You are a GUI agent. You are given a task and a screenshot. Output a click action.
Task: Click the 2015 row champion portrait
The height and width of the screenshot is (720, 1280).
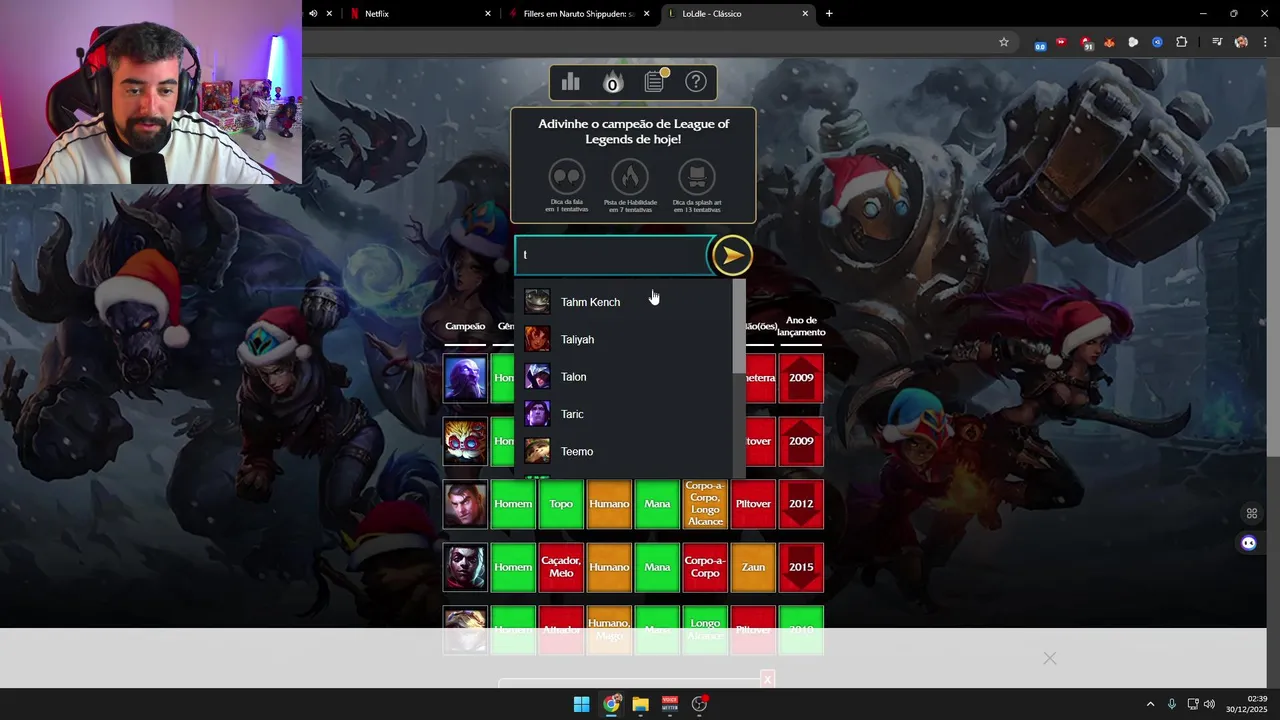tap(465, 567)
